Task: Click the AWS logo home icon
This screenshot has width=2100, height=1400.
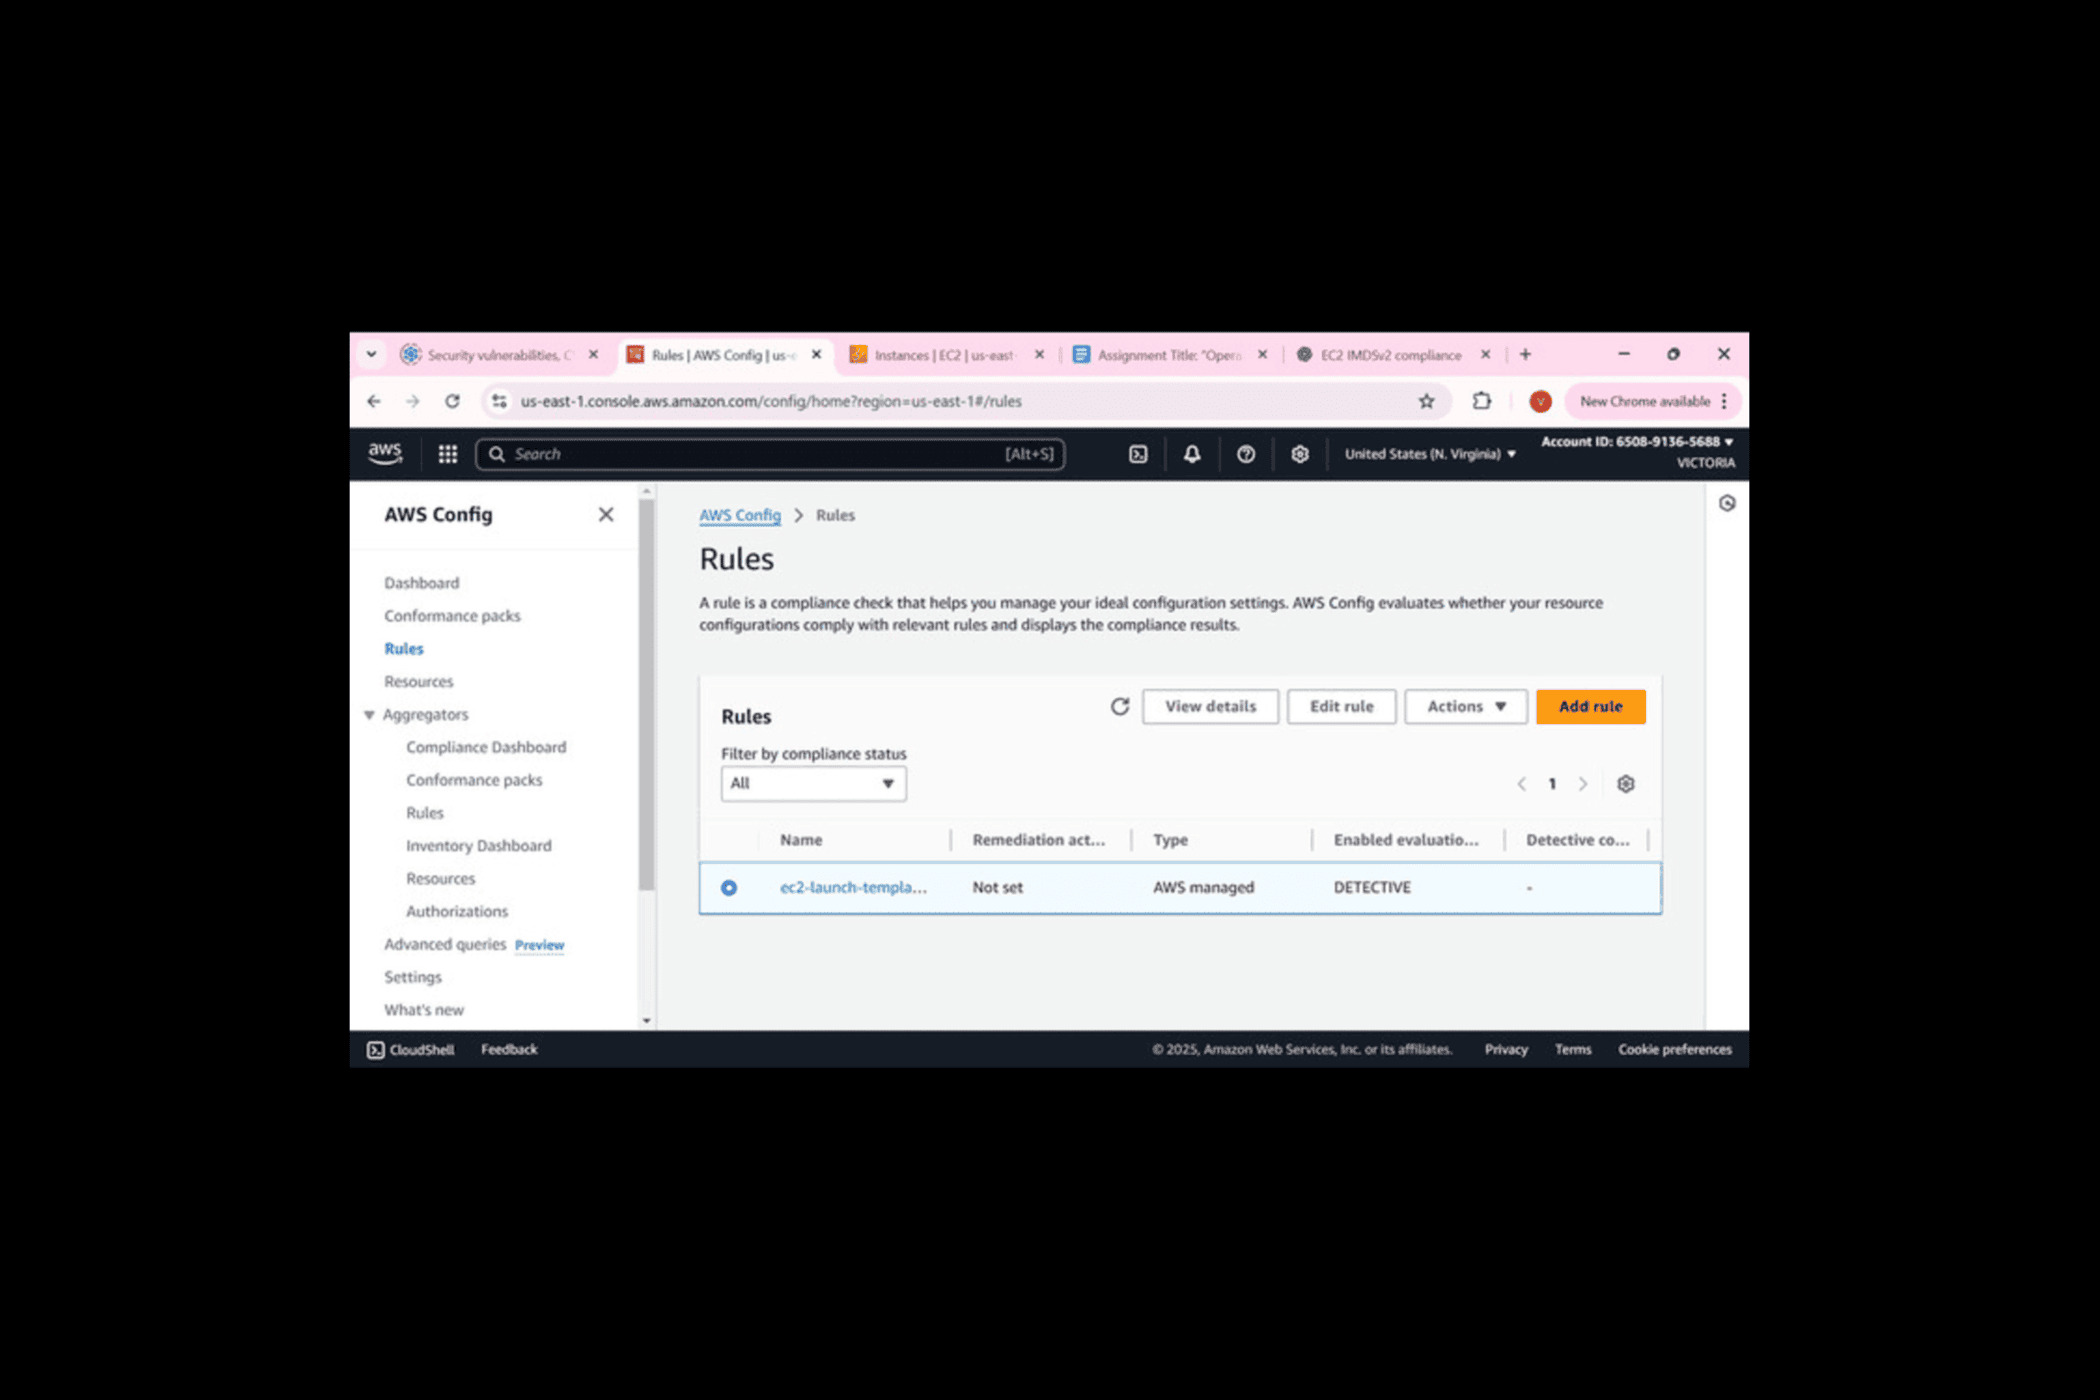Action: 385,453
